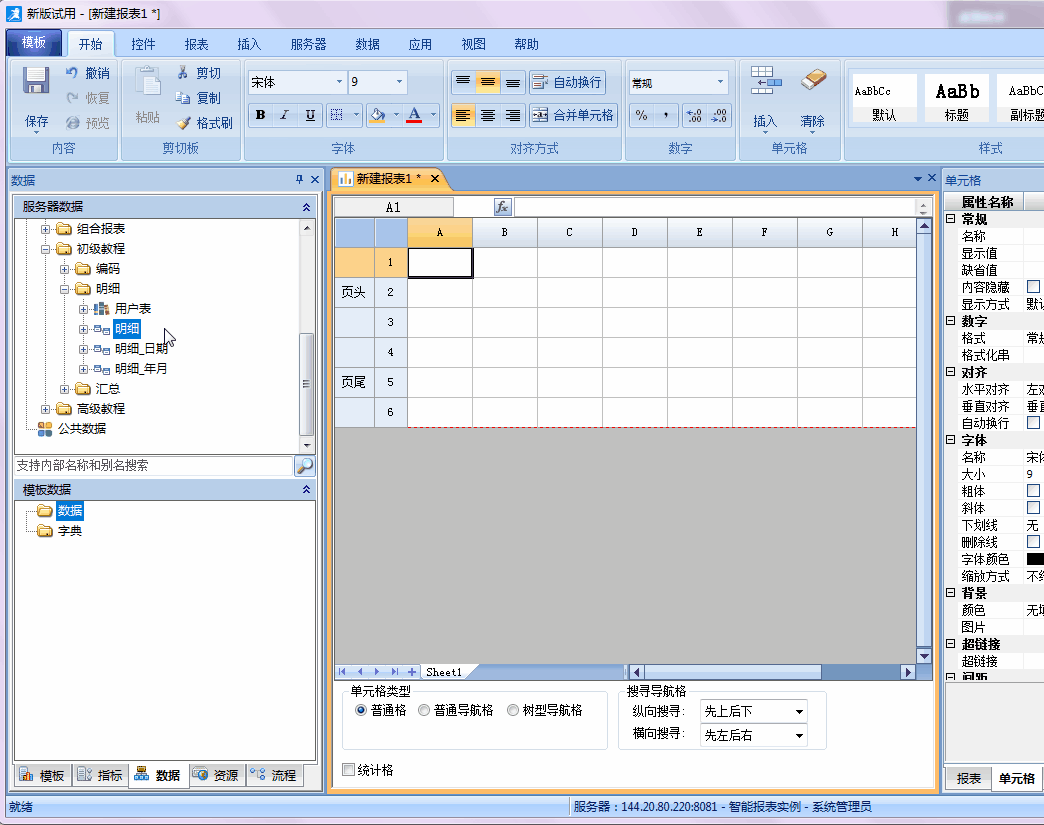
Task: Click the fx formula button
Action: (503, 207)
